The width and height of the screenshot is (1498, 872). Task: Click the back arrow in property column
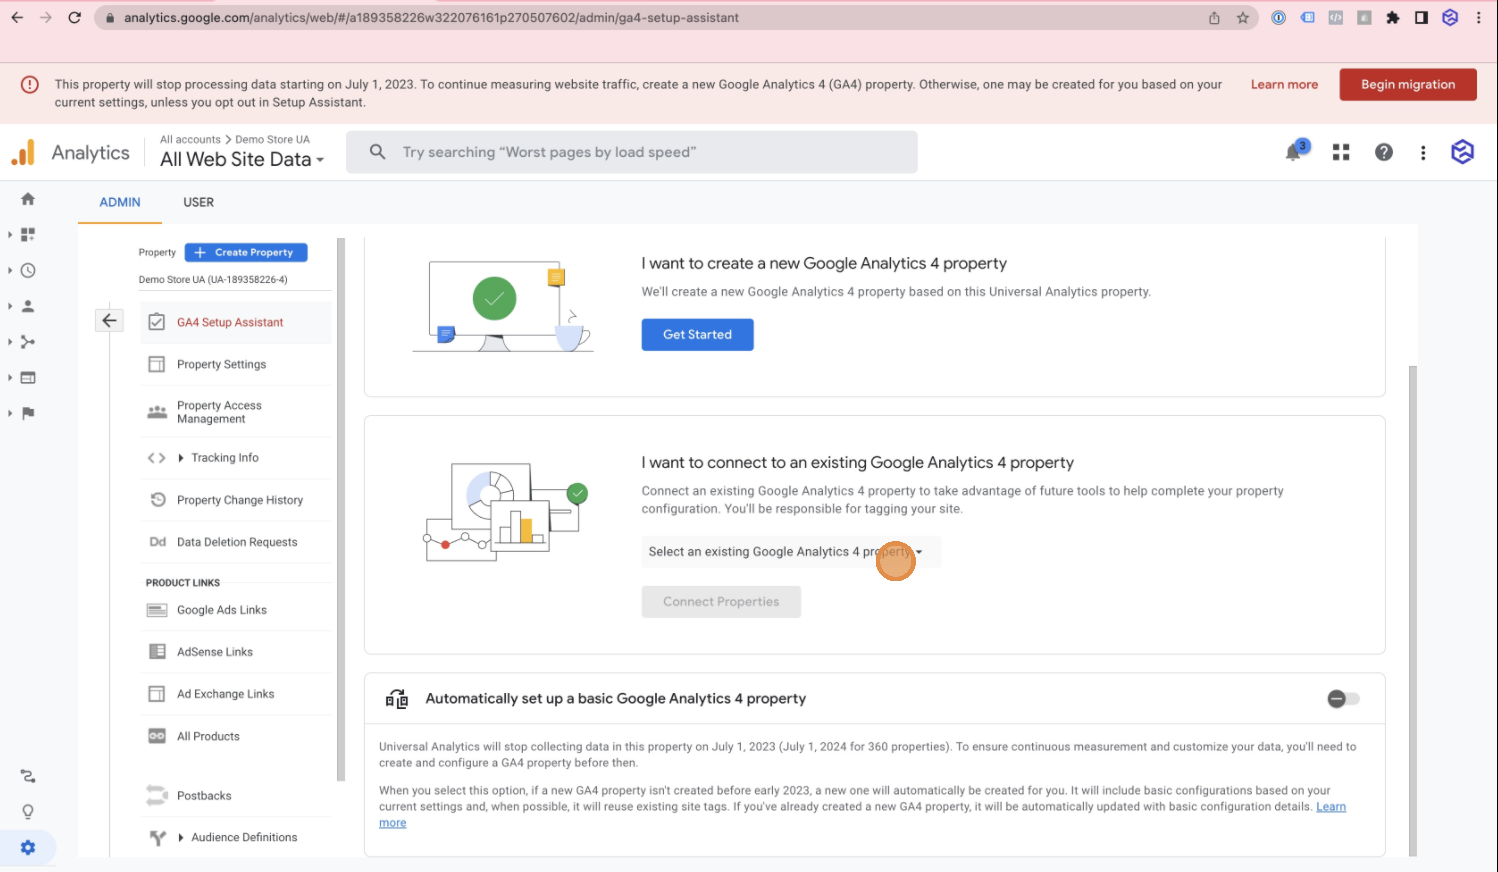pyautogui.click(x=109, y=321)
